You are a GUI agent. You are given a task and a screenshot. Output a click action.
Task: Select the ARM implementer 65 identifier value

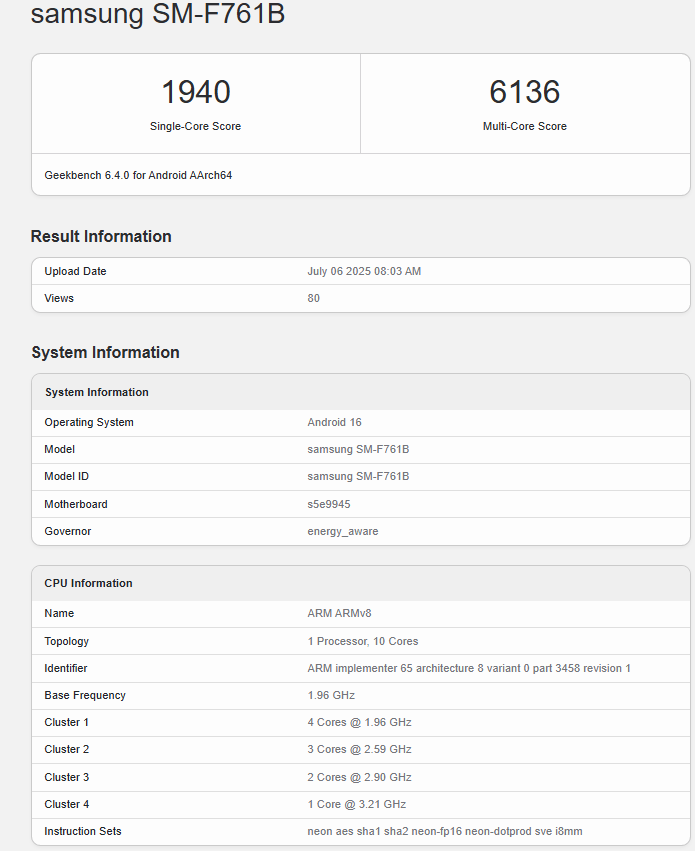[469, 668]
